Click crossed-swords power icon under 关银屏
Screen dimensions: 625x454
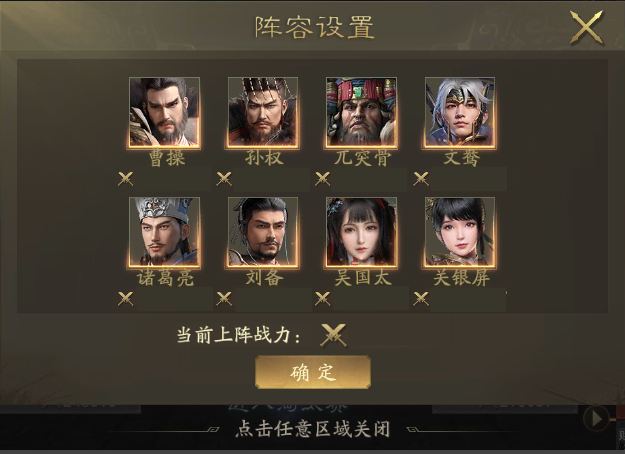coord(421,299)
